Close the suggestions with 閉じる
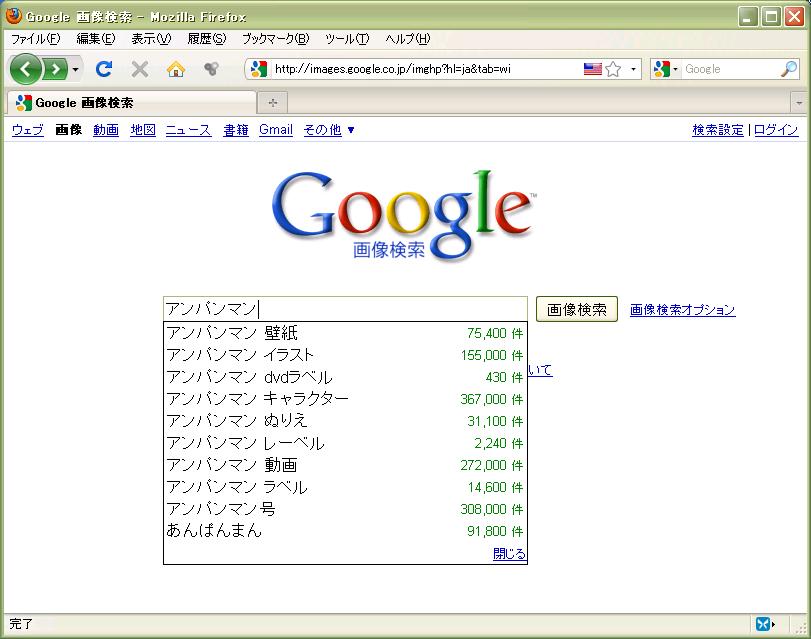 point(509,554)
